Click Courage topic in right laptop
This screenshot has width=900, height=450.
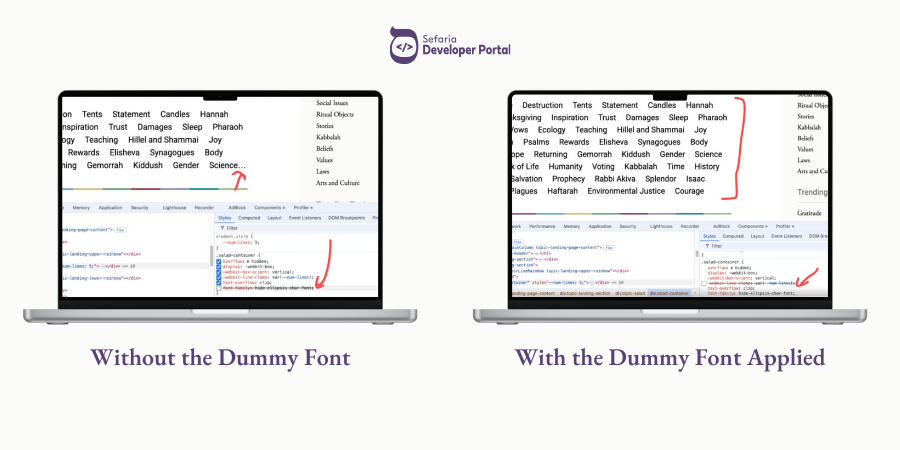point(689,191)
